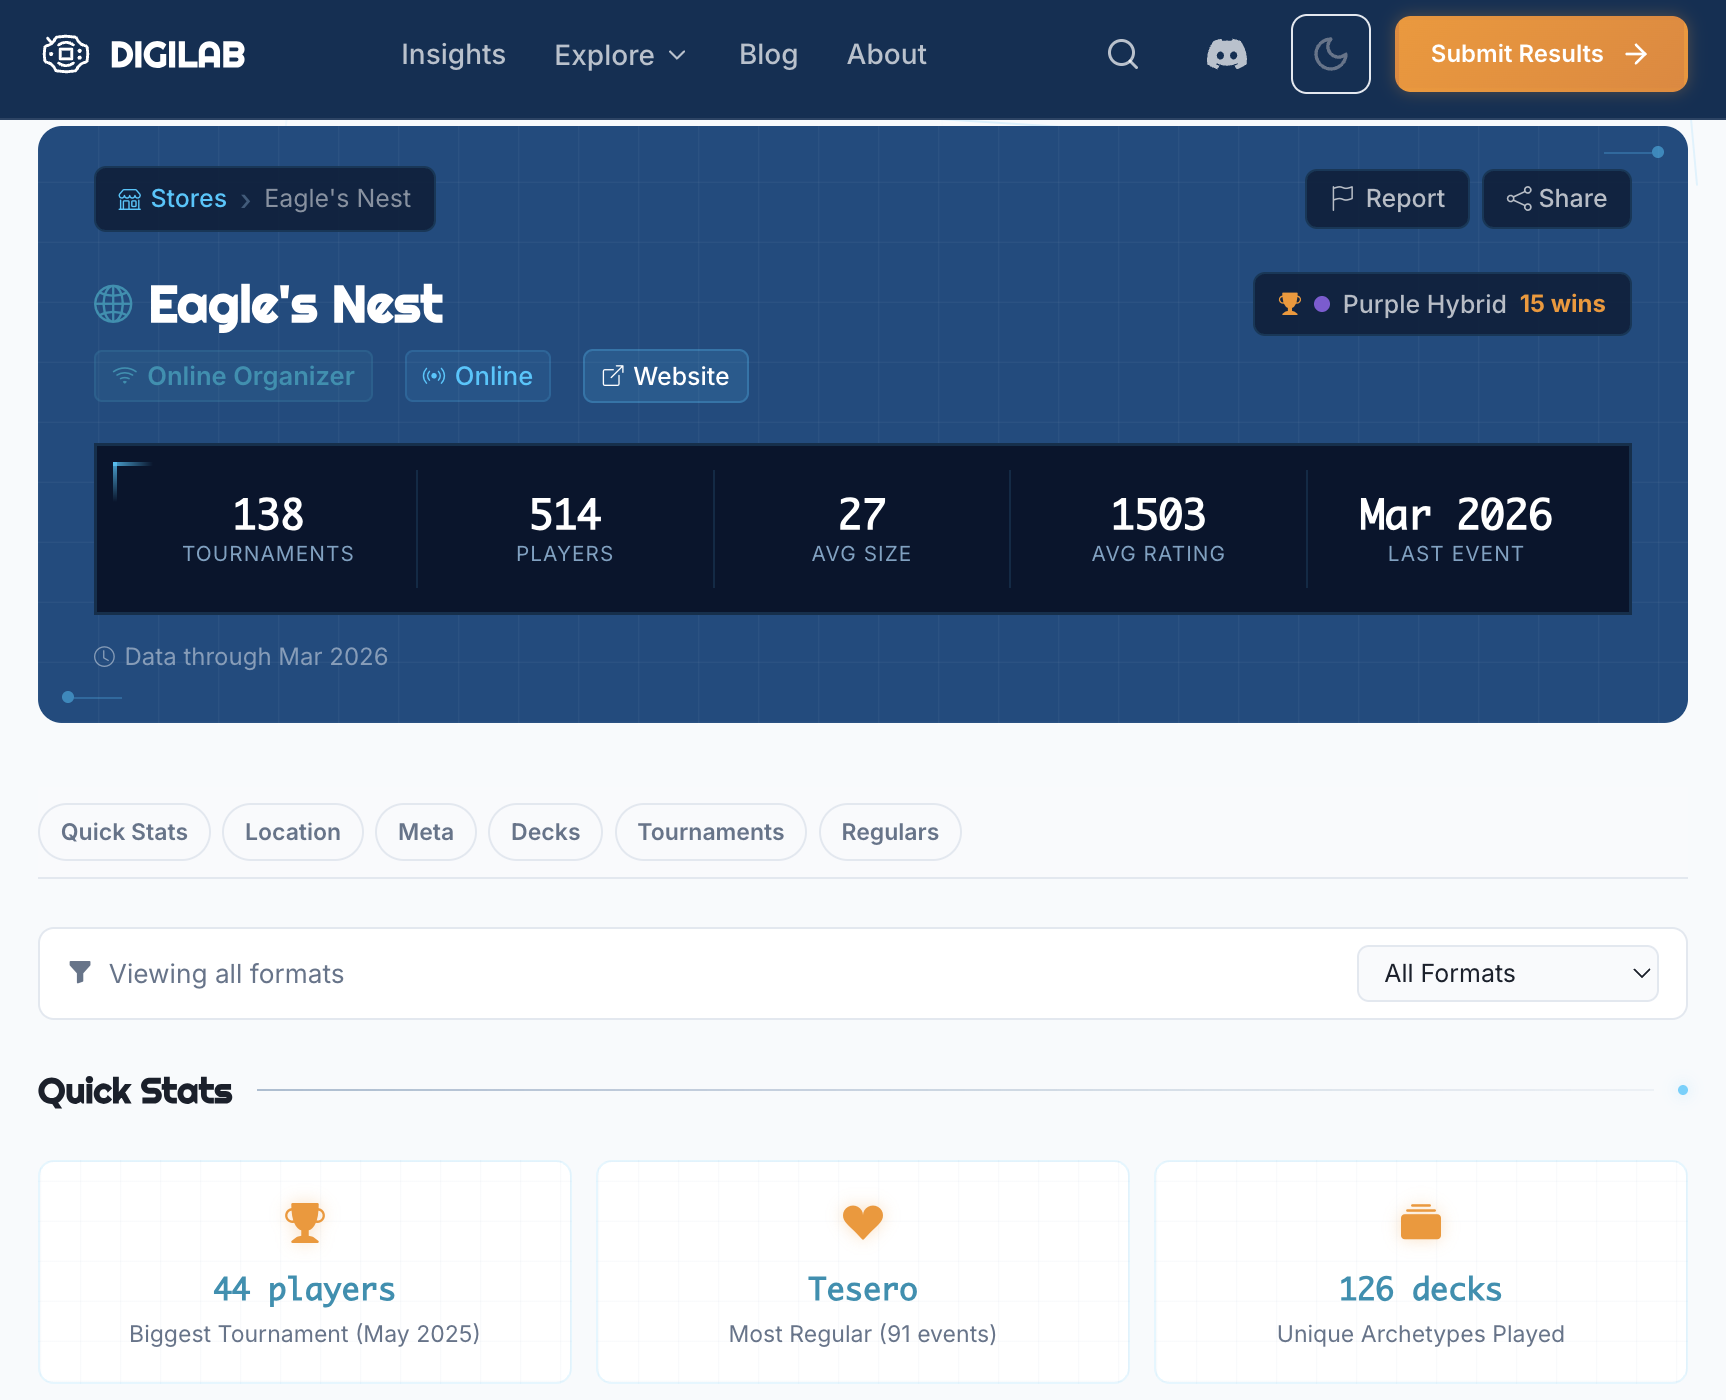Image resolution: width=1726 pixels, height=1400 pixels.
Task: Click the Online status badge
Action: click(477, 376)
